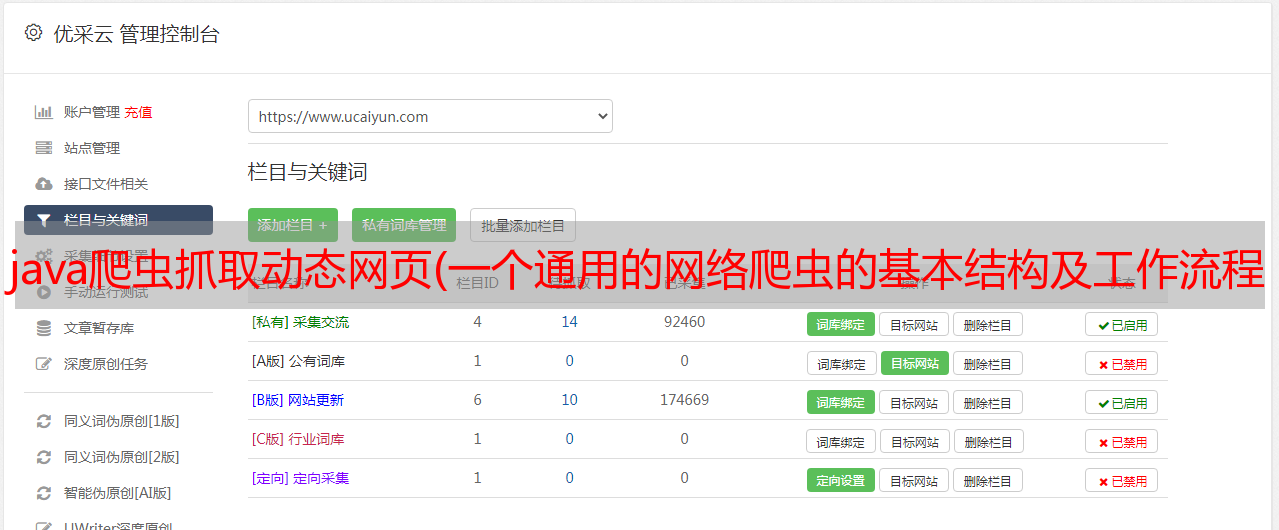Open the [定向] 定向采集 column
Screen dimensions: 1279x530
pos(301,478)
